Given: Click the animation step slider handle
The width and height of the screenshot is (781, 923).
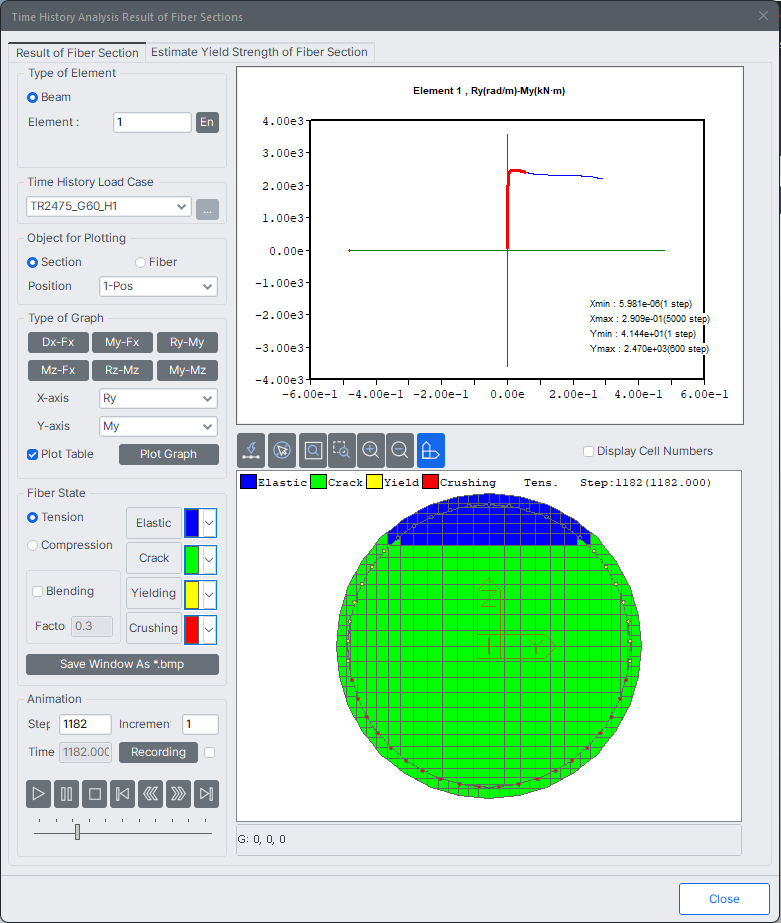Looking at the screenshot, I should coord(77,832).
